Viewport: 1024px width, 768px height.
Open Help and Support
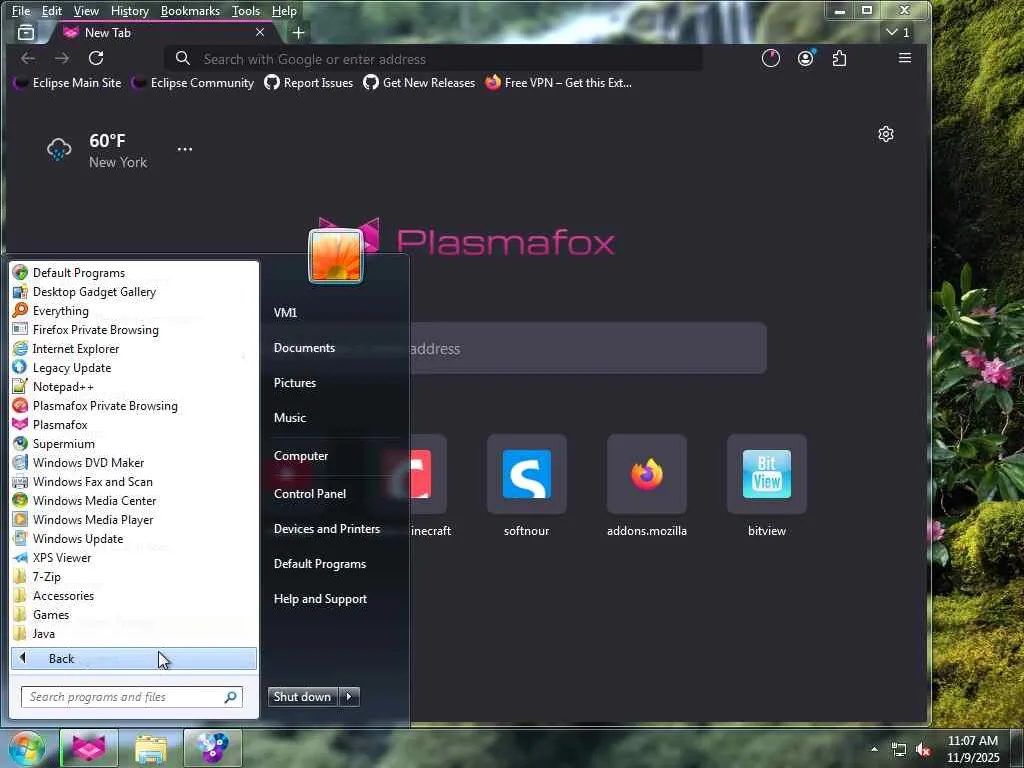(x=320, y=599)
